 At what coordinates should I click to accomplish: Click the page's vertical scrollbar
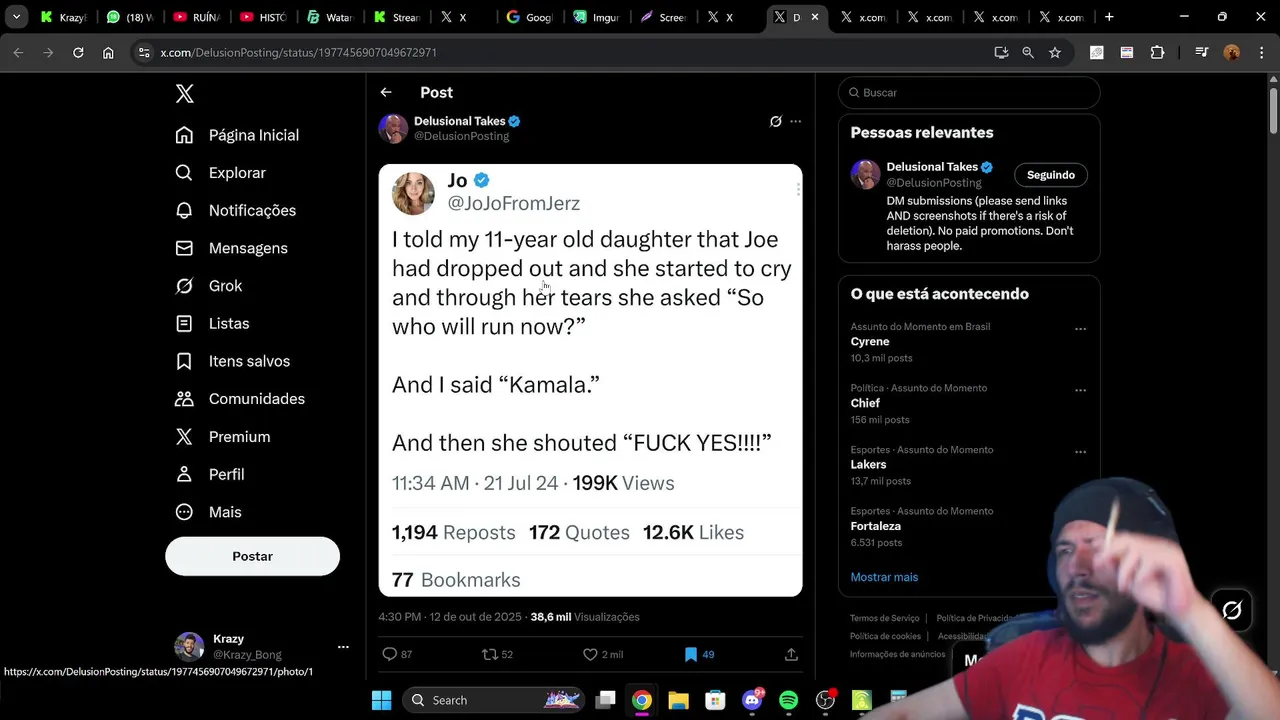click(1273, 110)
